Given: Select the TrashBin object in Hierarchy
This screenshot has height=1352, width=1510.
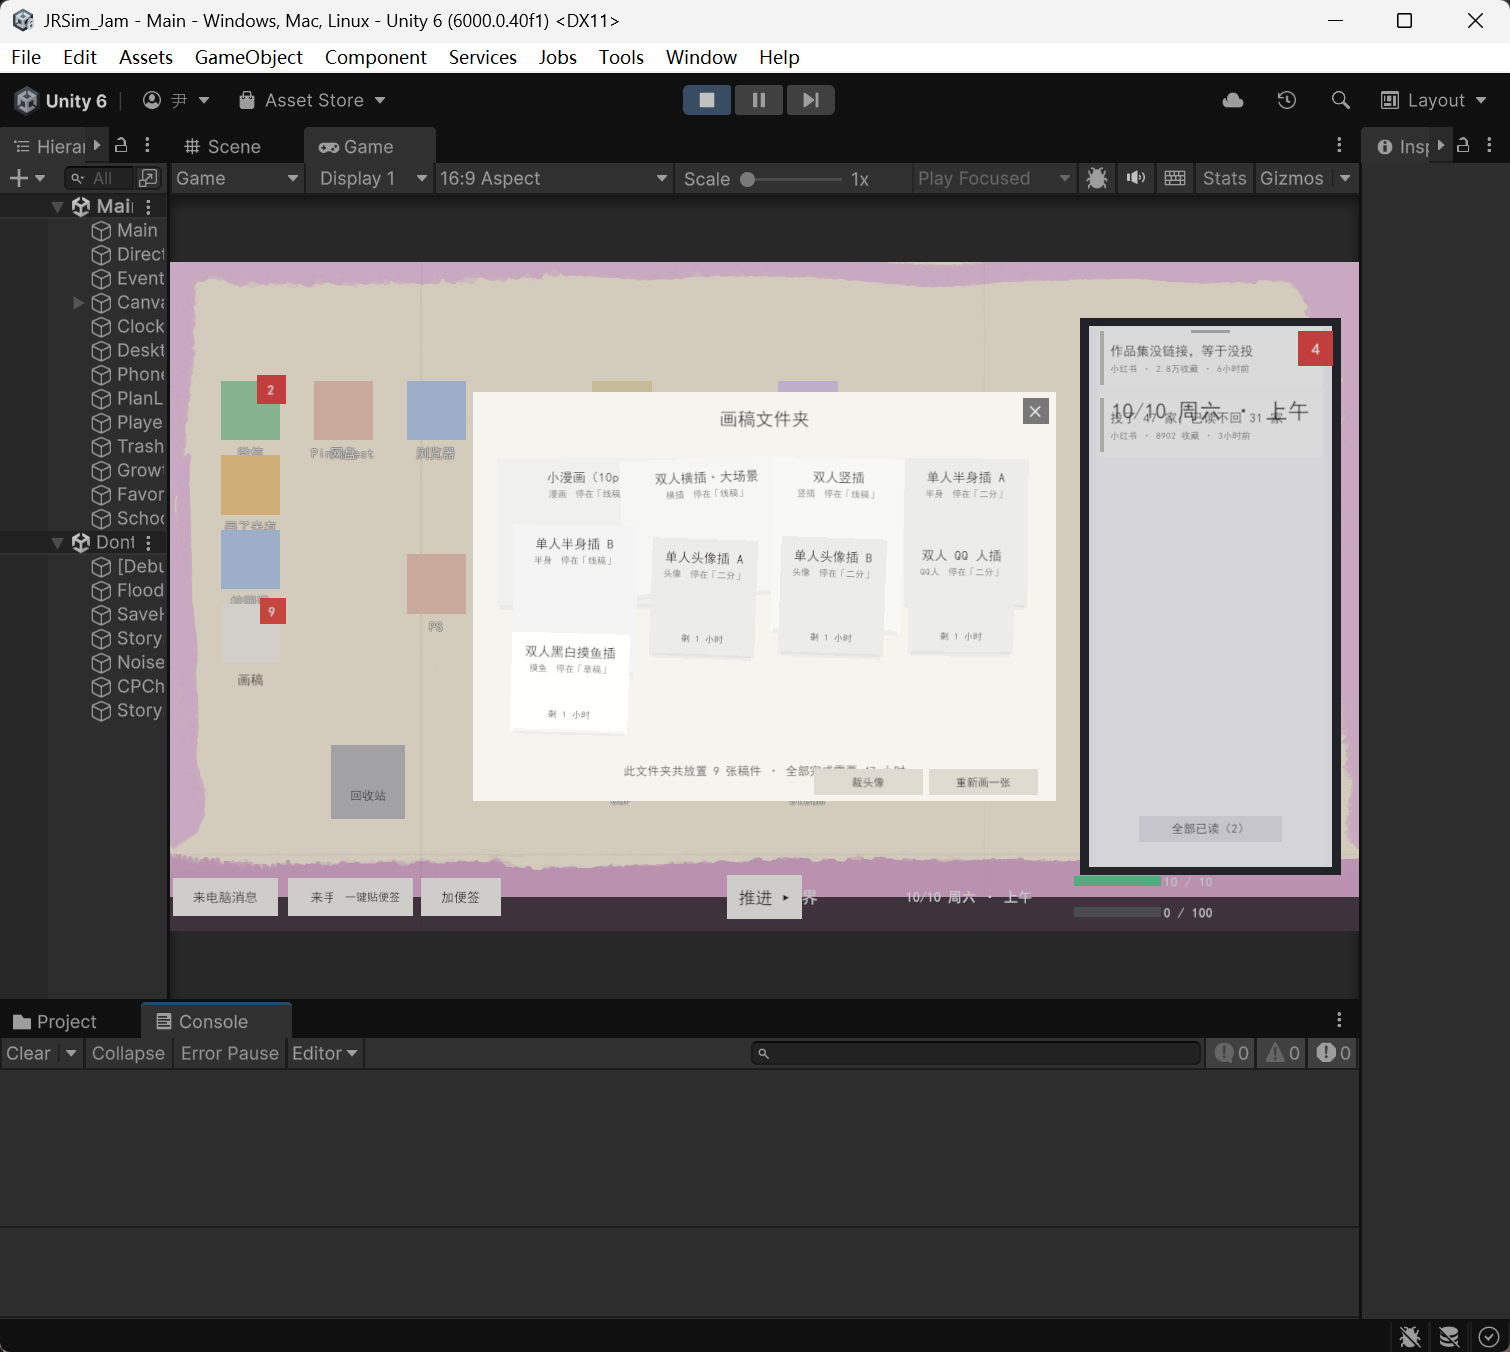Looking at the screenshot, I should pyautogui.click(x=128, y=447).
